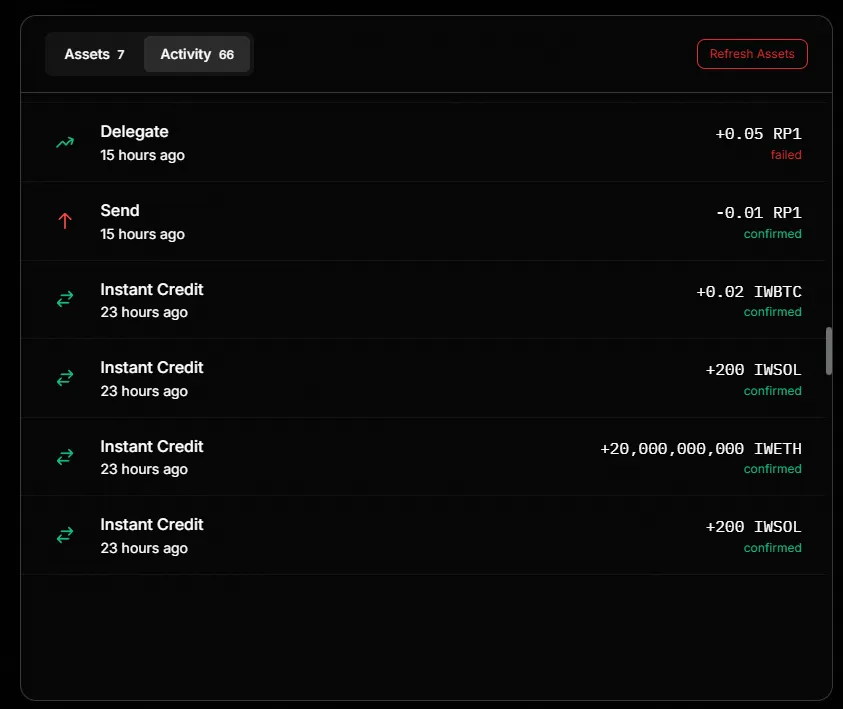Viewport: 843px width, 709px height.
Task: Click the red failed status label
Action: coord(786,155)
